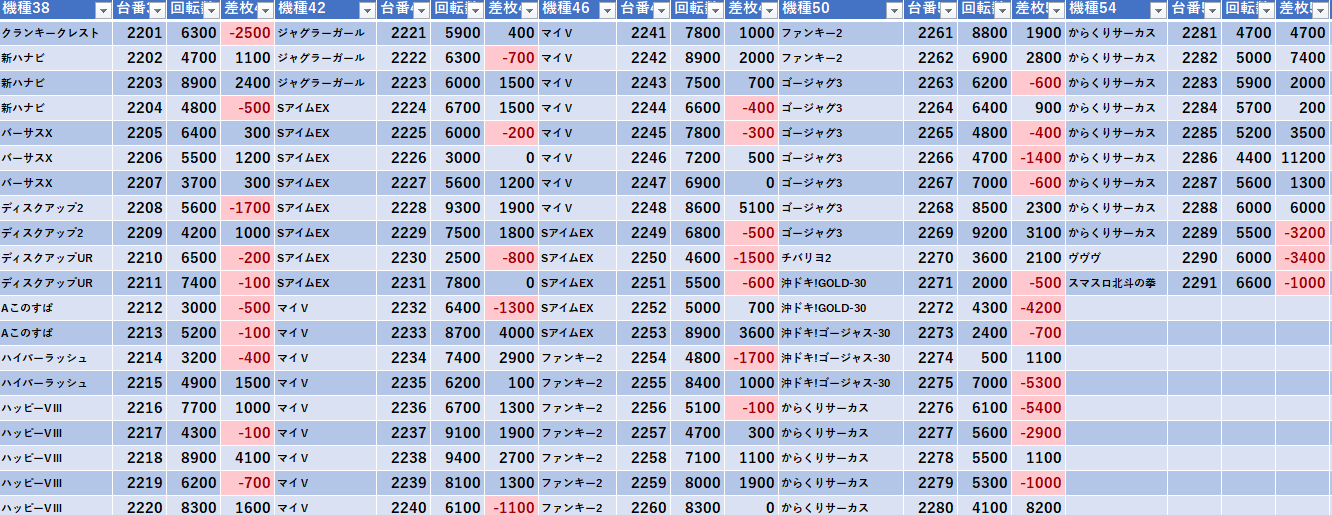
Task: Select ハイパーラッシュ cell in row 2215
Action: pyautogui.click(x=56, y=383)
